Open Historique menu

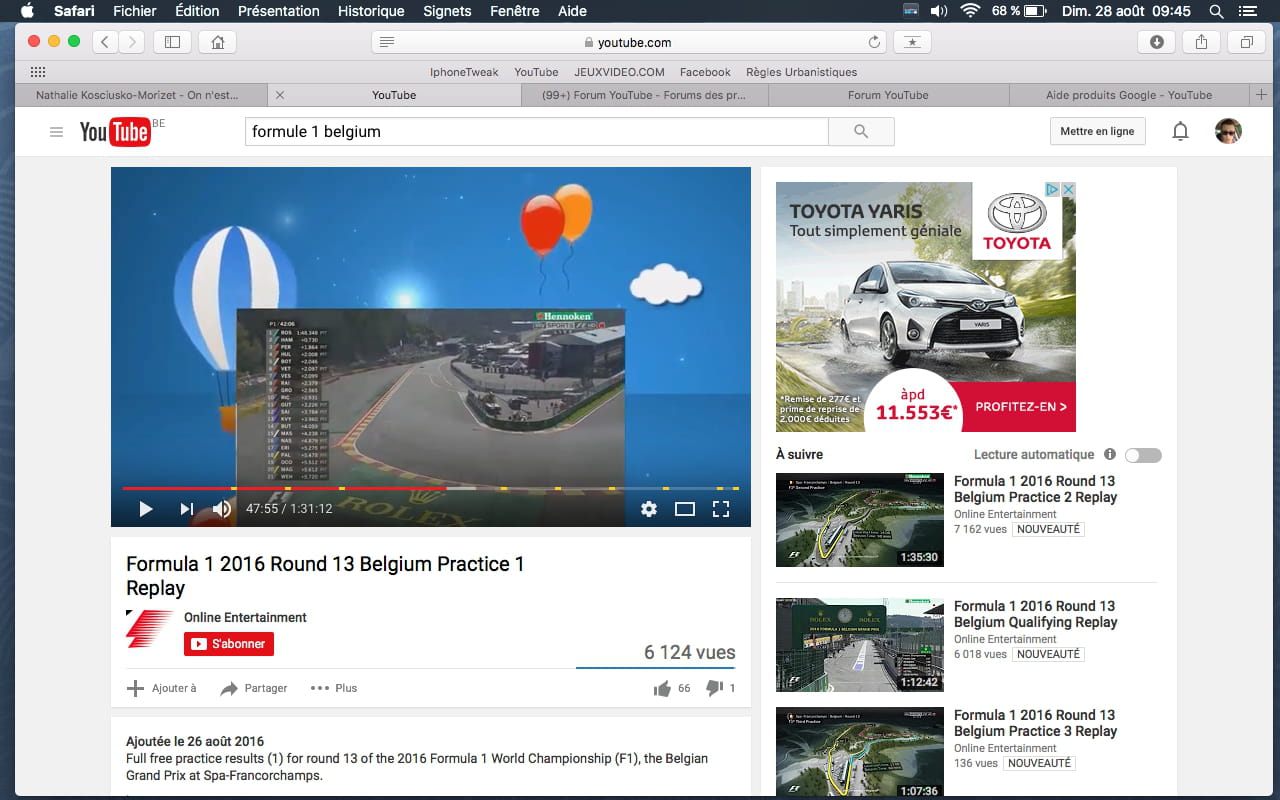371,11
